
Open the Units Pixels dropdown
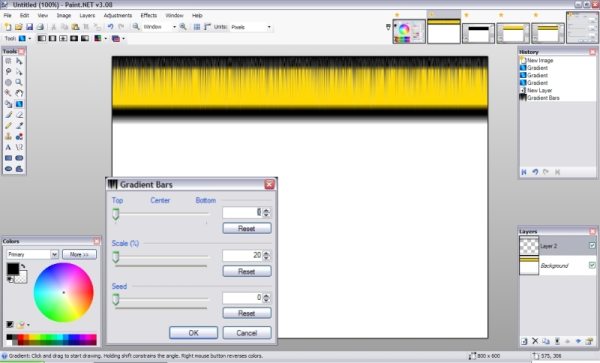click(x=251, y=27)
